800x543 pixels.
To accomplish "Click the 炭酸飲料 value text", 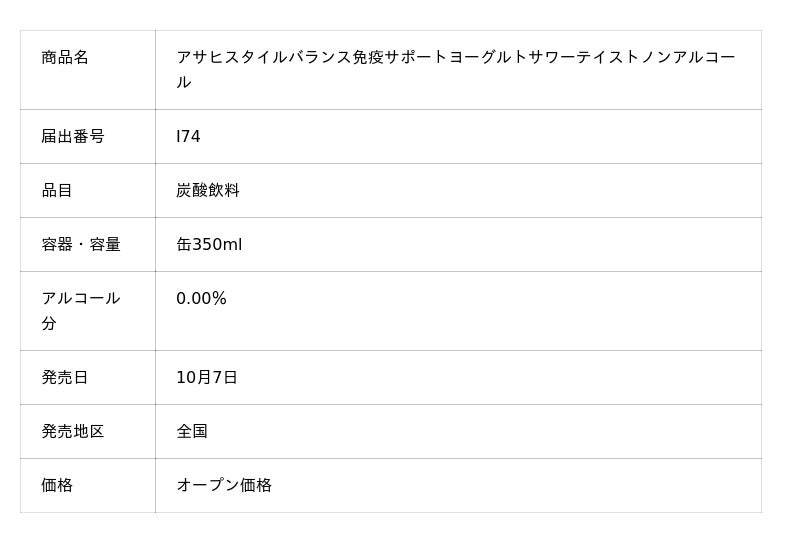I will tap(208, 191).
